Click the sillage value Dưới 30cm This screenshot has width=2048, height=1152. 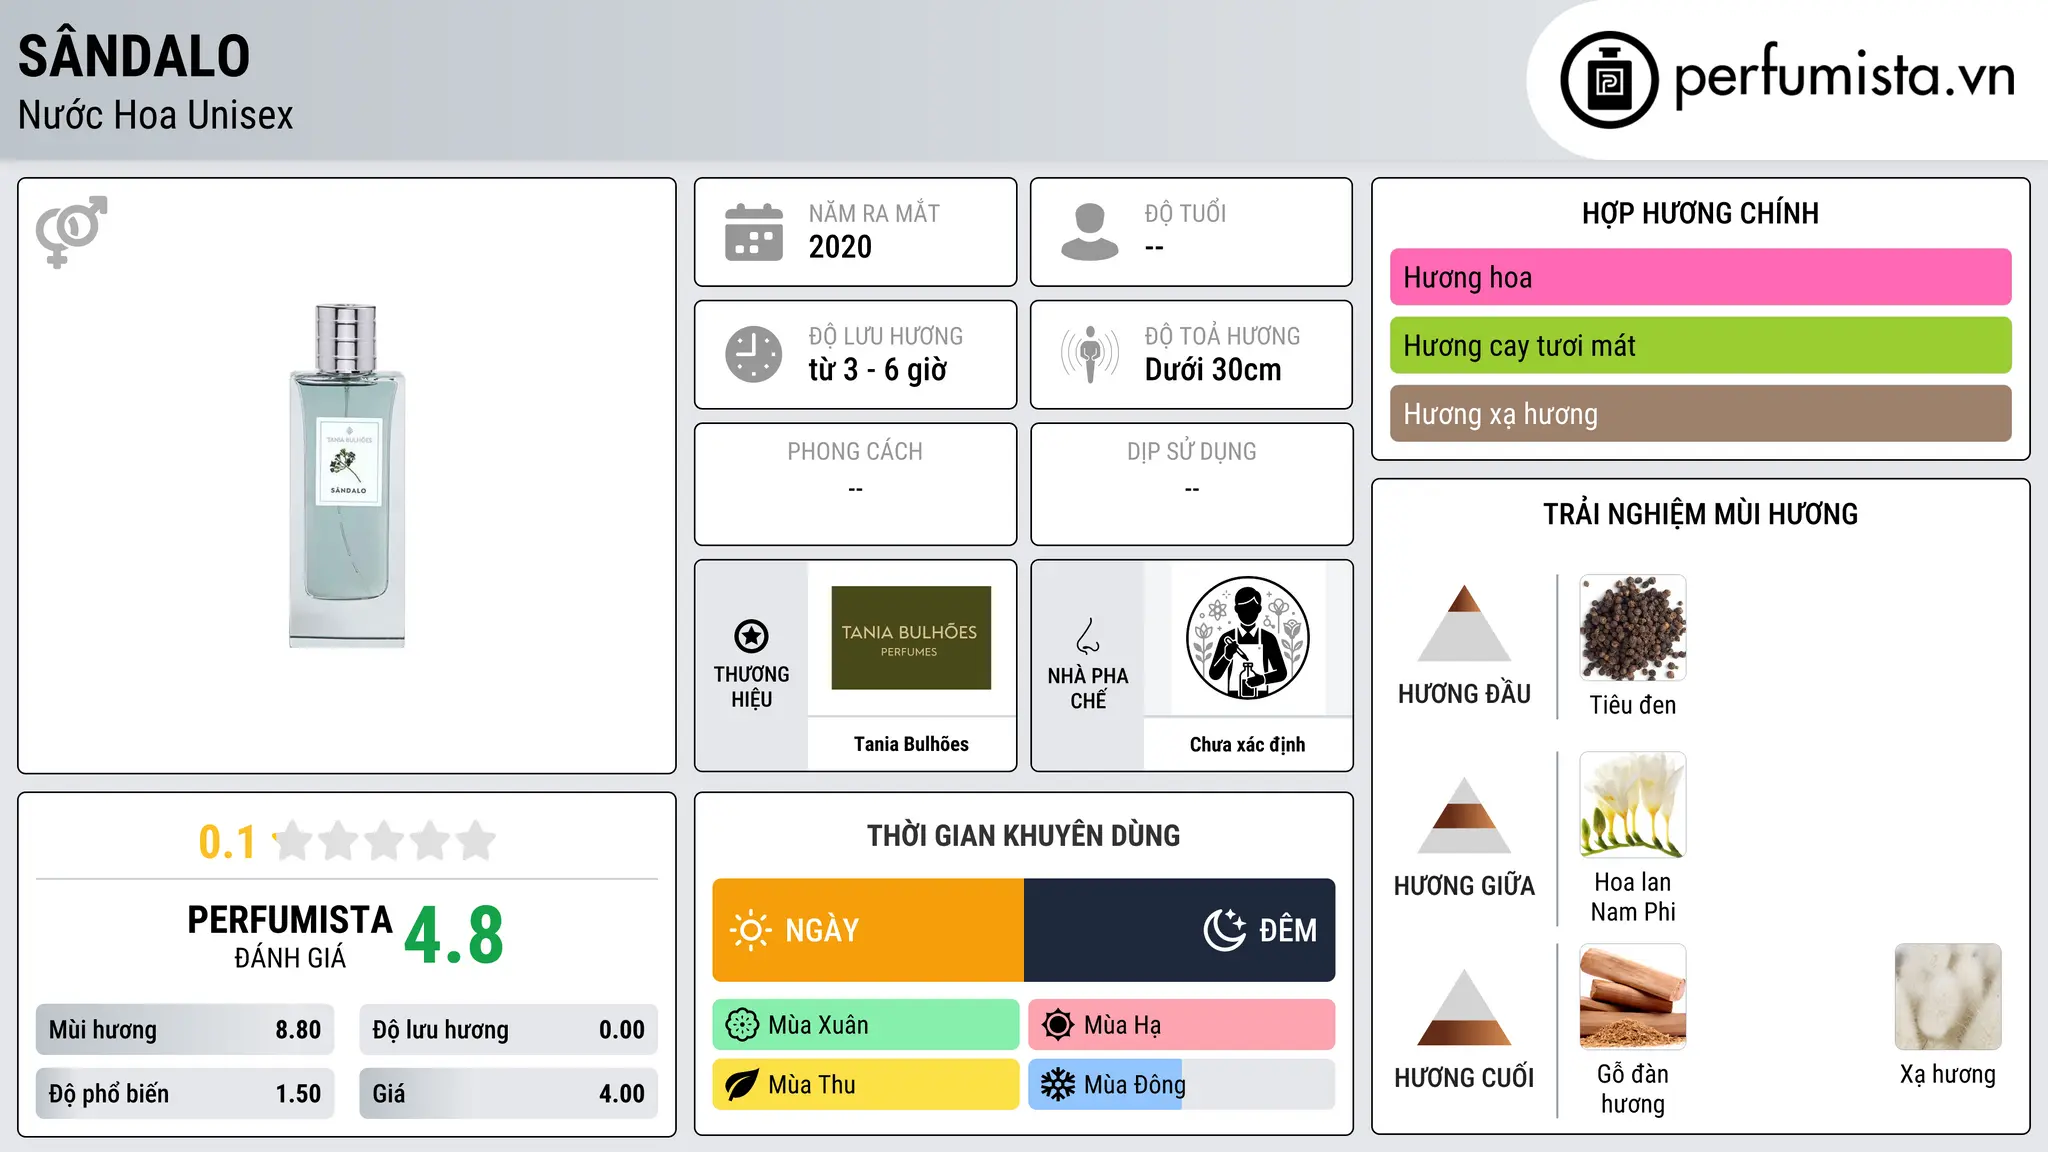tap(1213, 370)
